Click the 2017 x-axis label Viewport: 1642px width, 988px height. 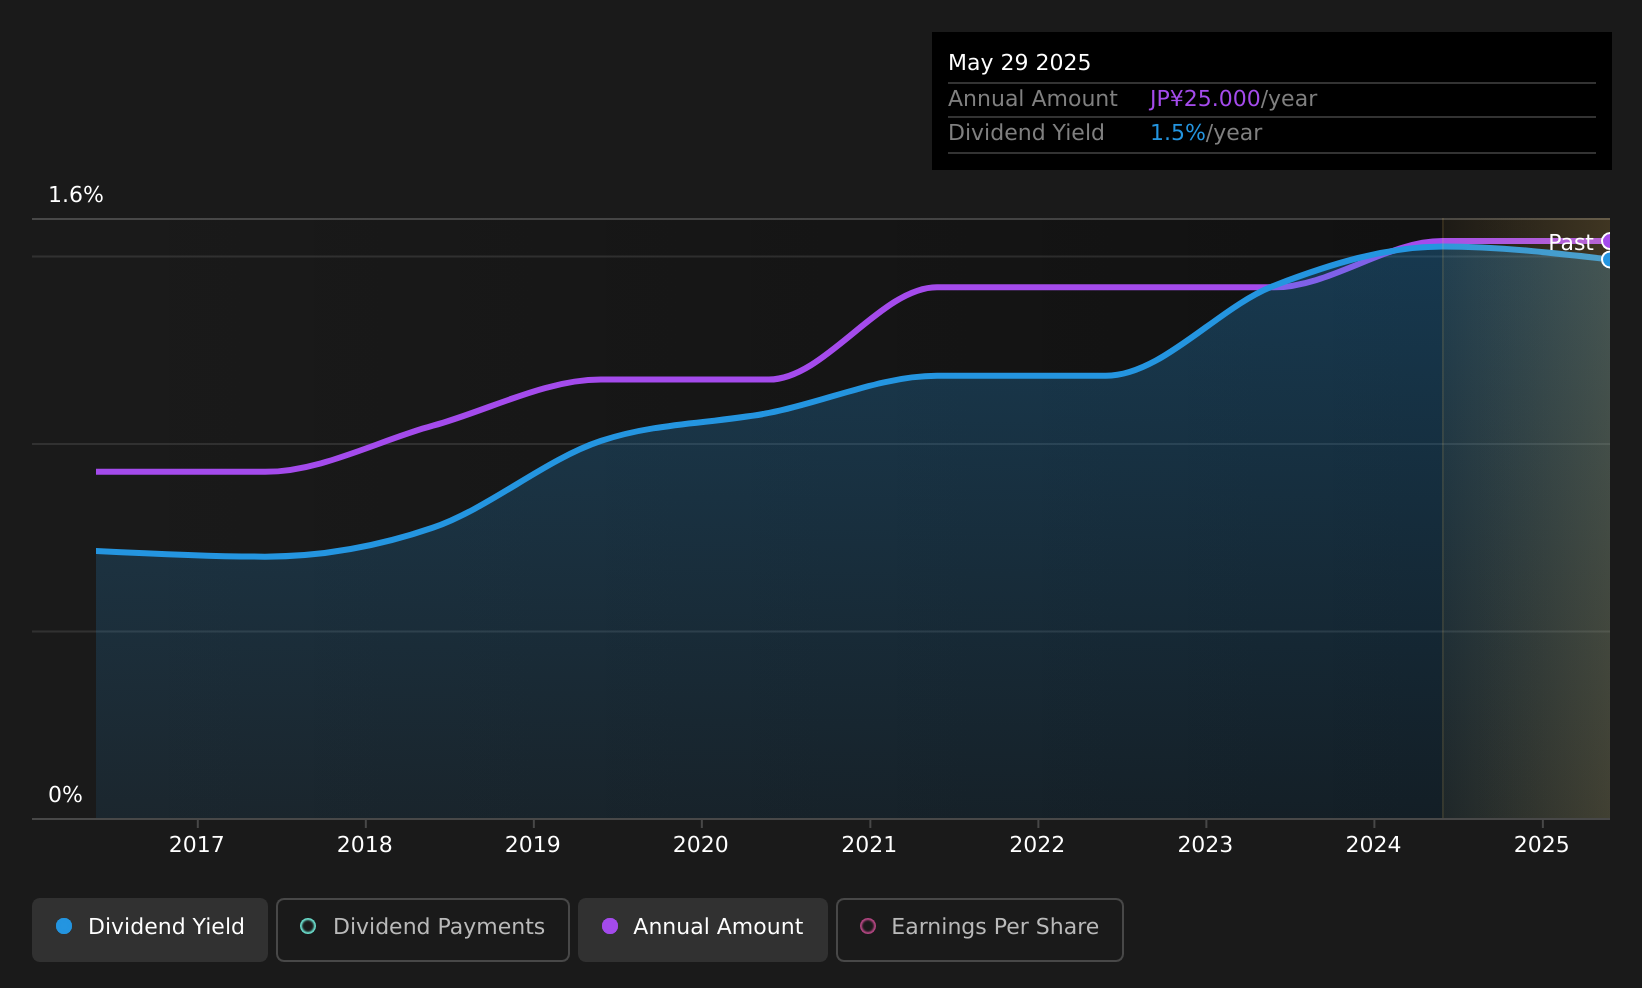197,845
